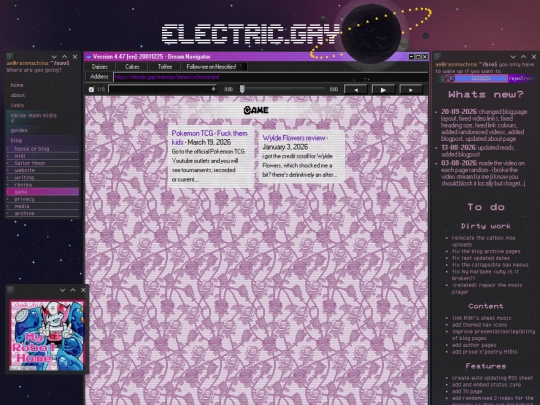The height and width of the screenshot is (405, 540).
Task: Click the music player seek slider handle
Action: point(242,89)
